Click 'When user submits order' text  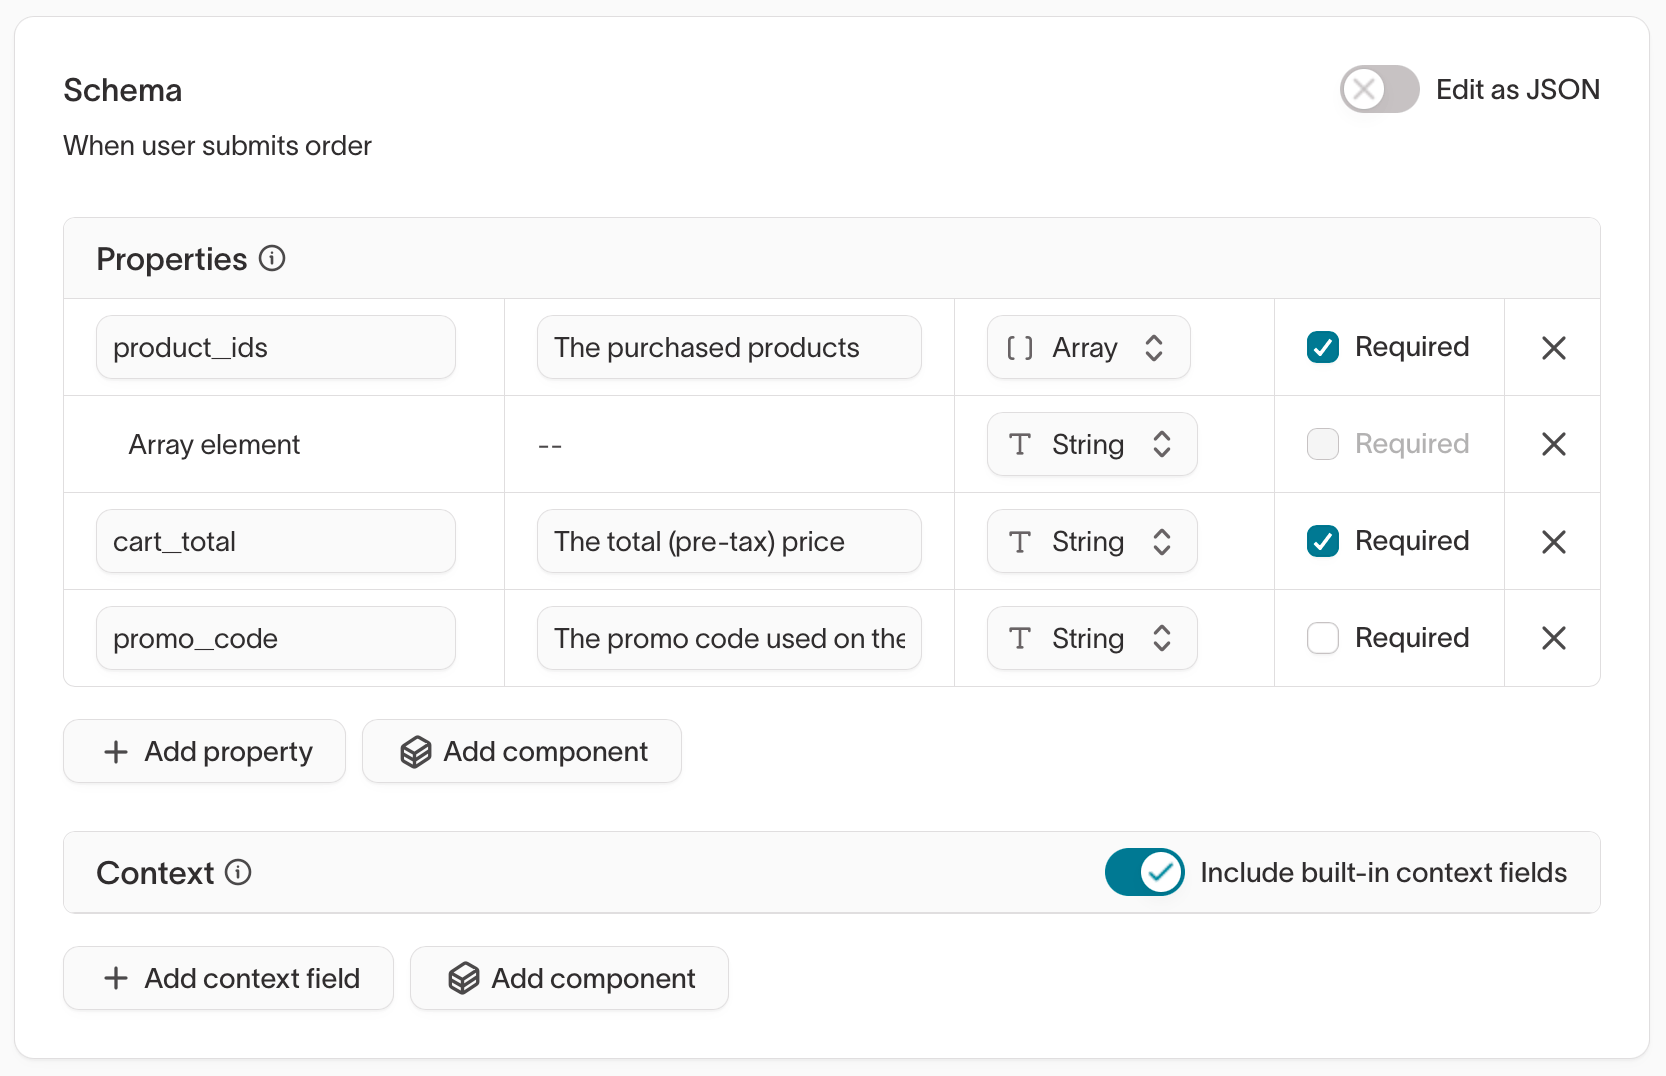[x=217, y=146]
